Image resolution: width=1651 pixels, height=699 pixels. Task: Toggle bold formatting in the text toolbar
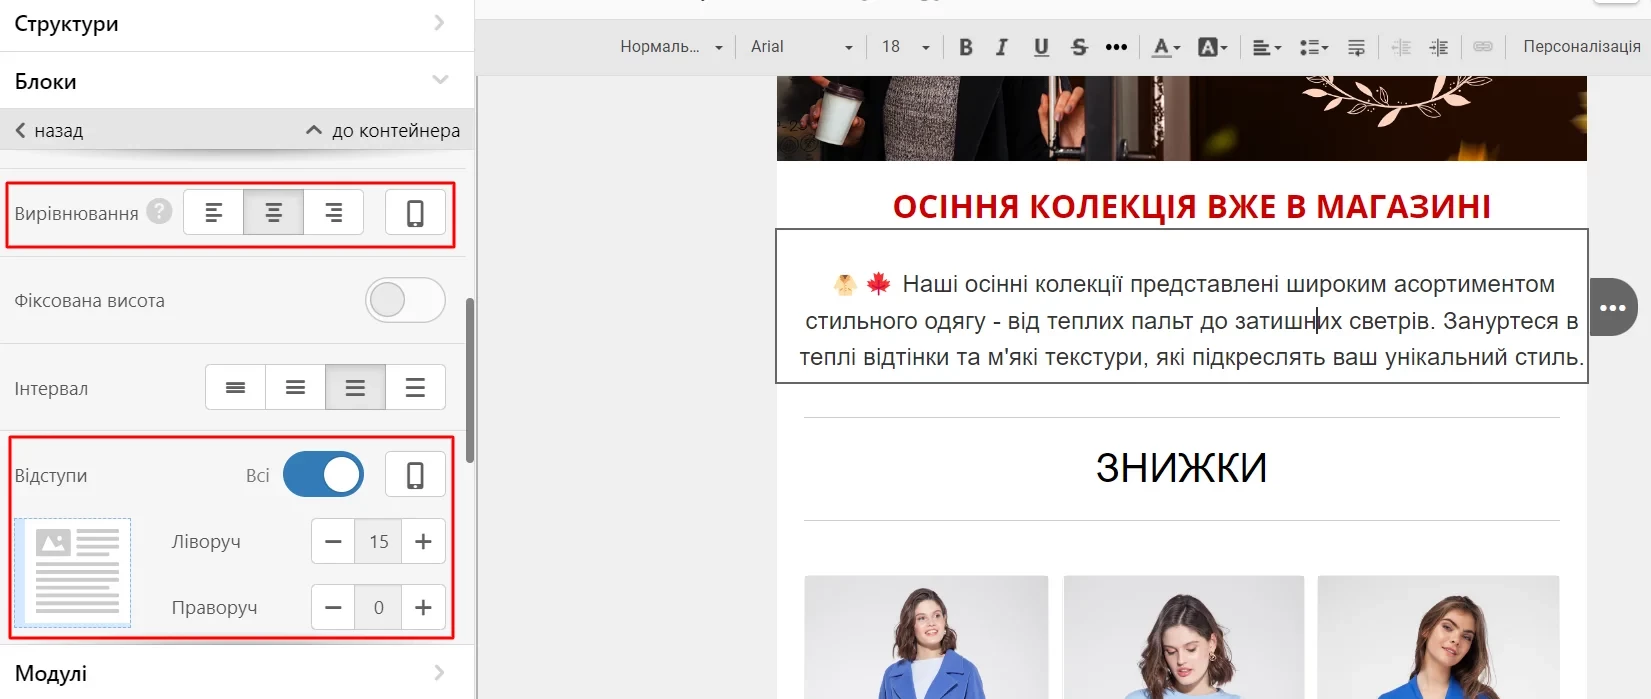pos(965,47)
